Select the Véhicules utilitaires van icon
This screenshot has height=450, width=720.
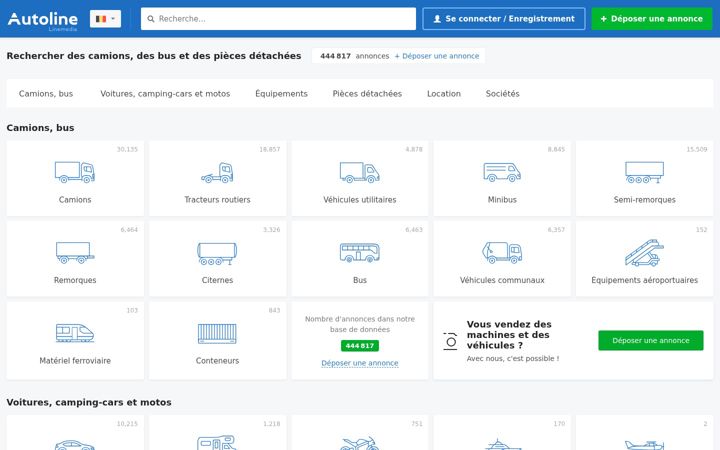point(360,172)
